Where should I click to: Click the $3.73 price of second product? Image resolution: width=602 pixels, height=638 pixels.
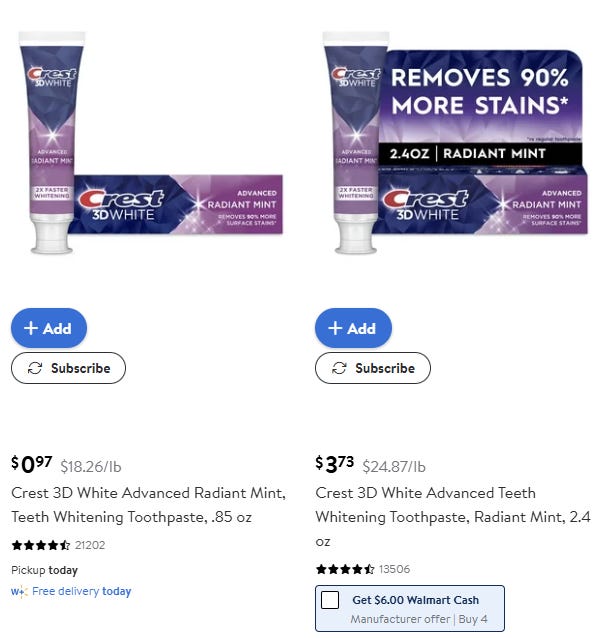(335, 465)
